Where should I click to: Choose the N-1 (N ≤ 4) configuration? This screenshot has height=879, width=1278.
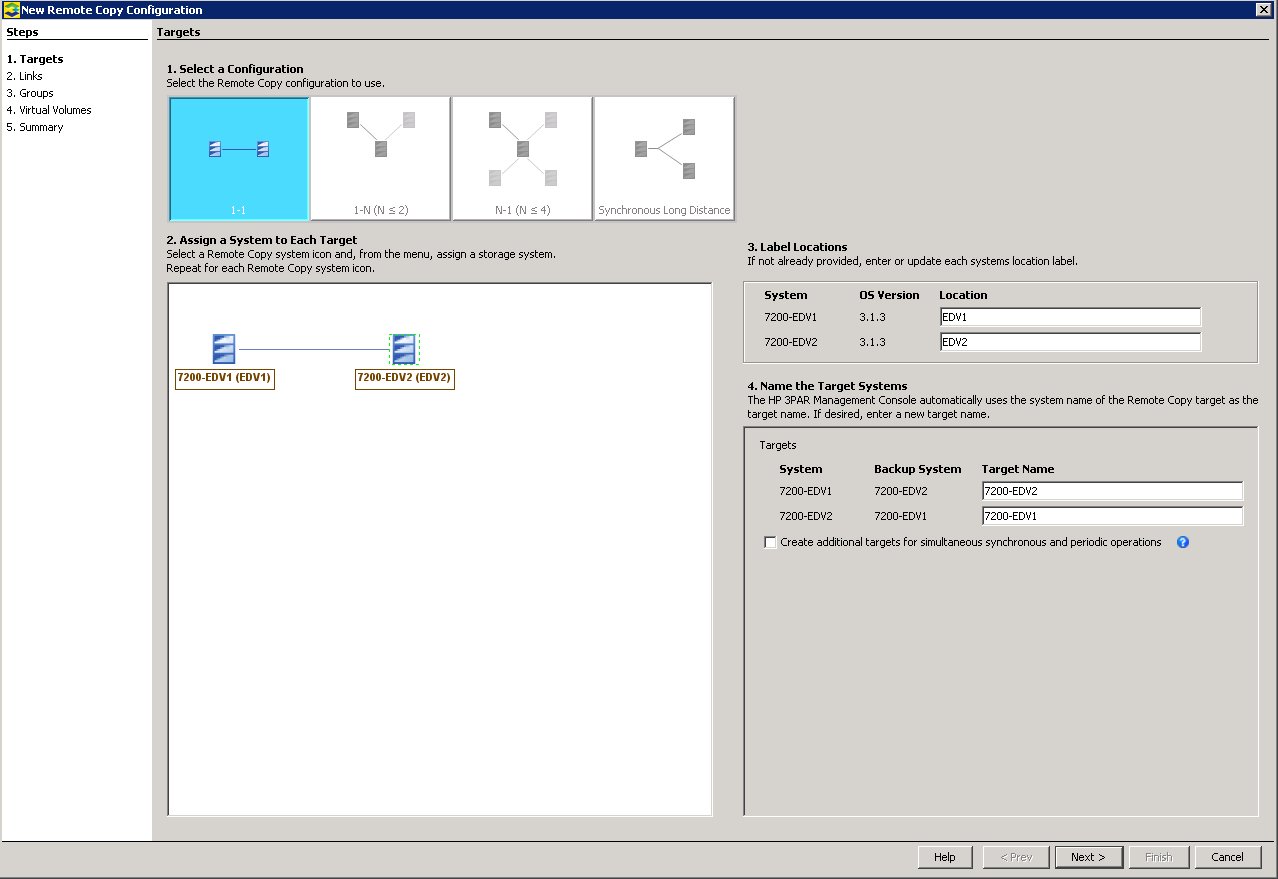click(523, 158)
